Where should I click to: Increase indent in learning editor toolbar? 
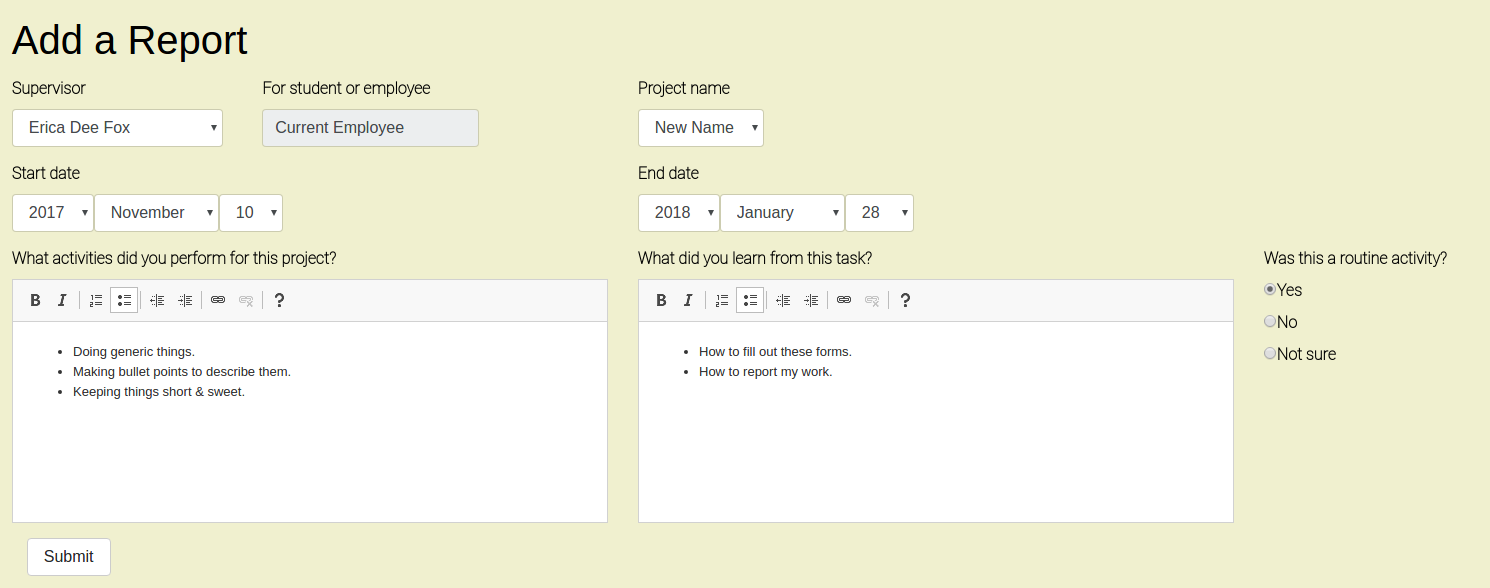(x=811, y=300)
